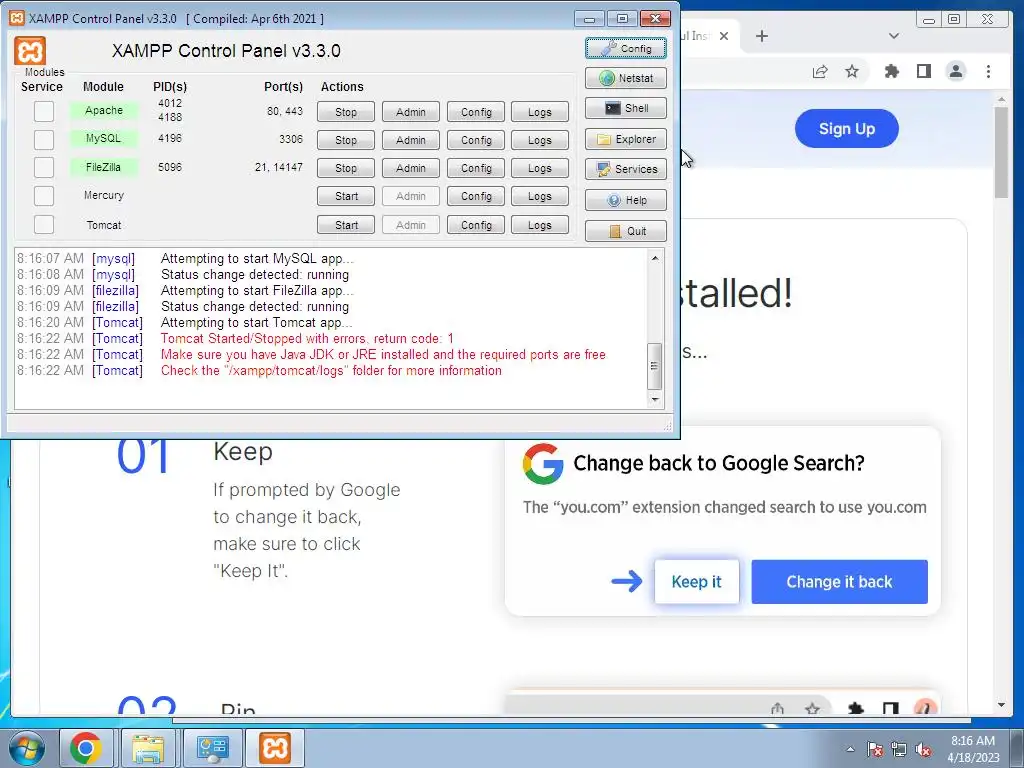1024x768 pixels.
Task: Show hidden tray icons arrow
Action: [x=850, y=749]
